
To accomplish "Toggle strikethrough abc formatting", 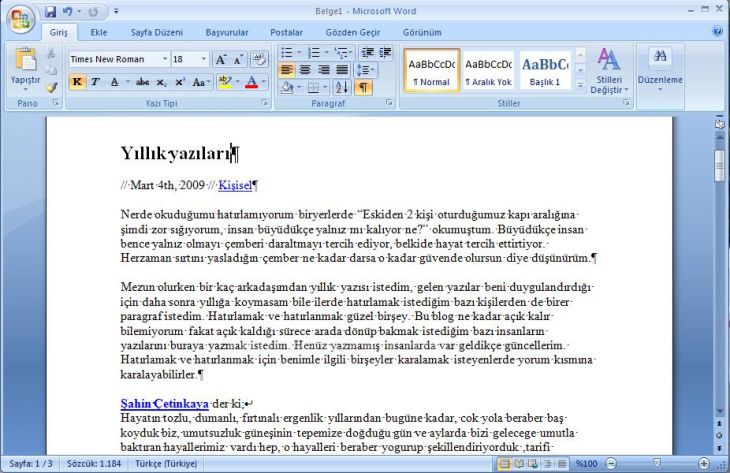I will click(142, 82).
